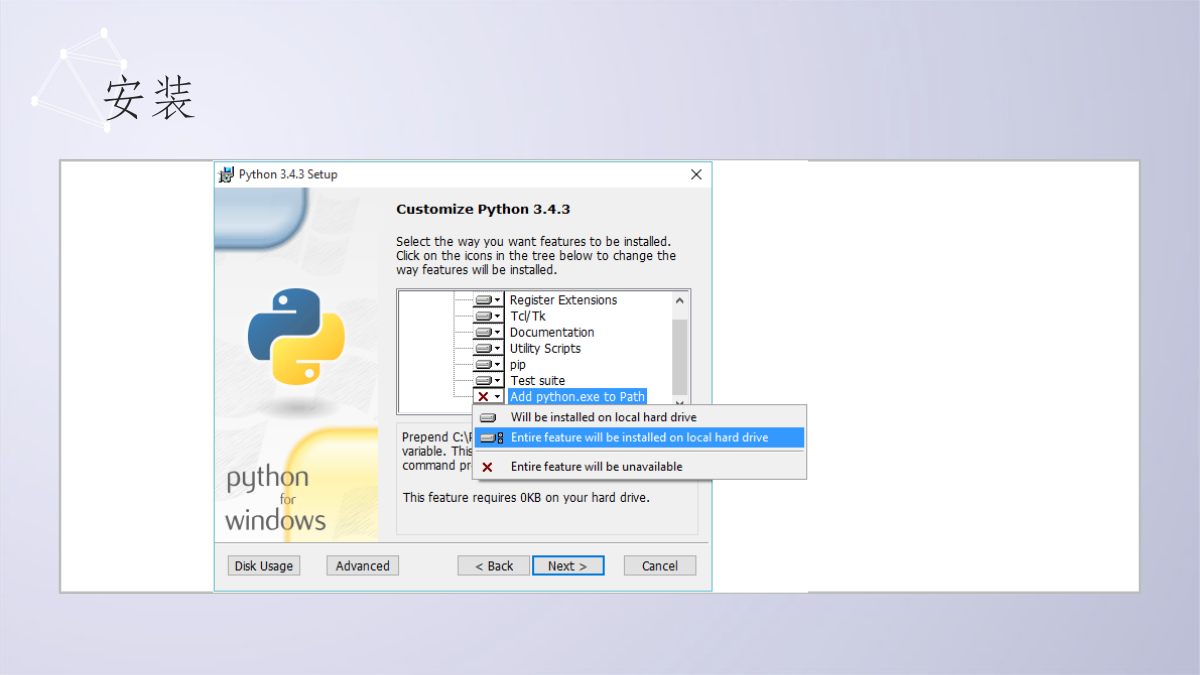Click the Disk Usage button
Image resolution: width=1200 pixels, height=675 pixels.
pos(264,566)
